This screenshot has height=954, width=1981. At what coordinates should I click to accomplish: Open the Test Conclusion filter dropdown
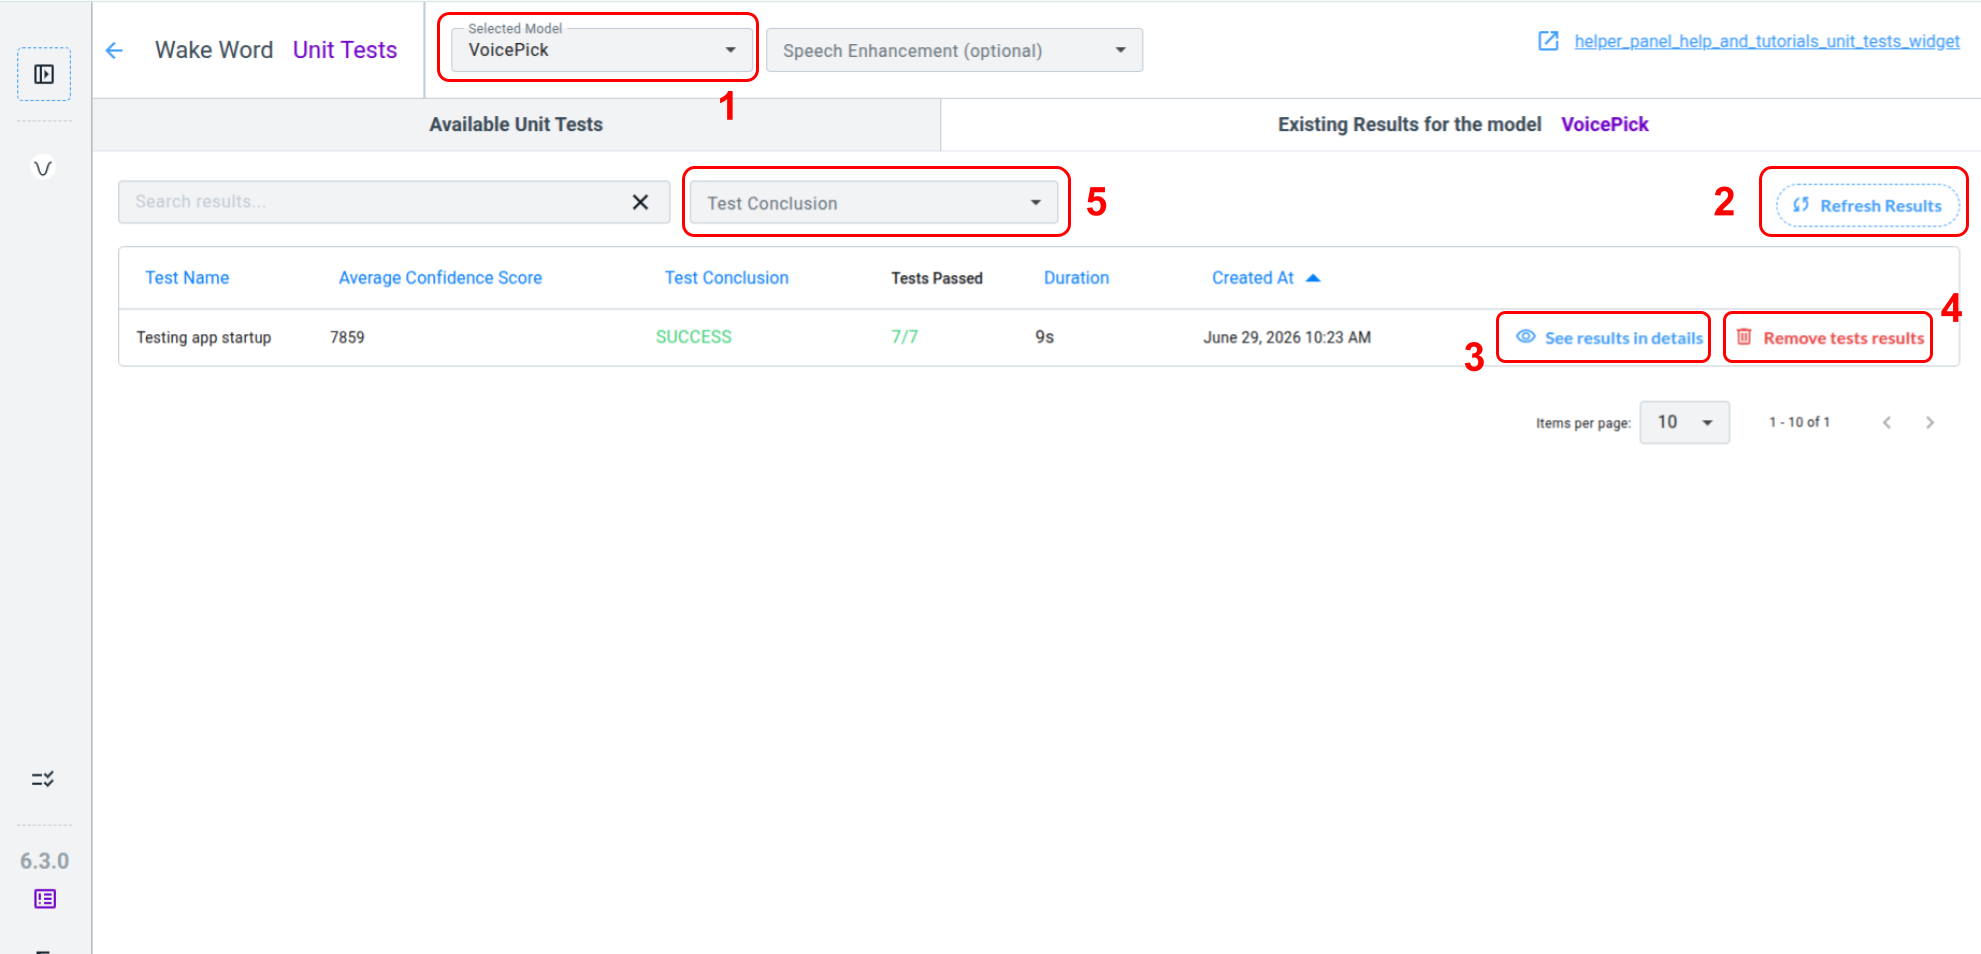[x=874, y=203]
